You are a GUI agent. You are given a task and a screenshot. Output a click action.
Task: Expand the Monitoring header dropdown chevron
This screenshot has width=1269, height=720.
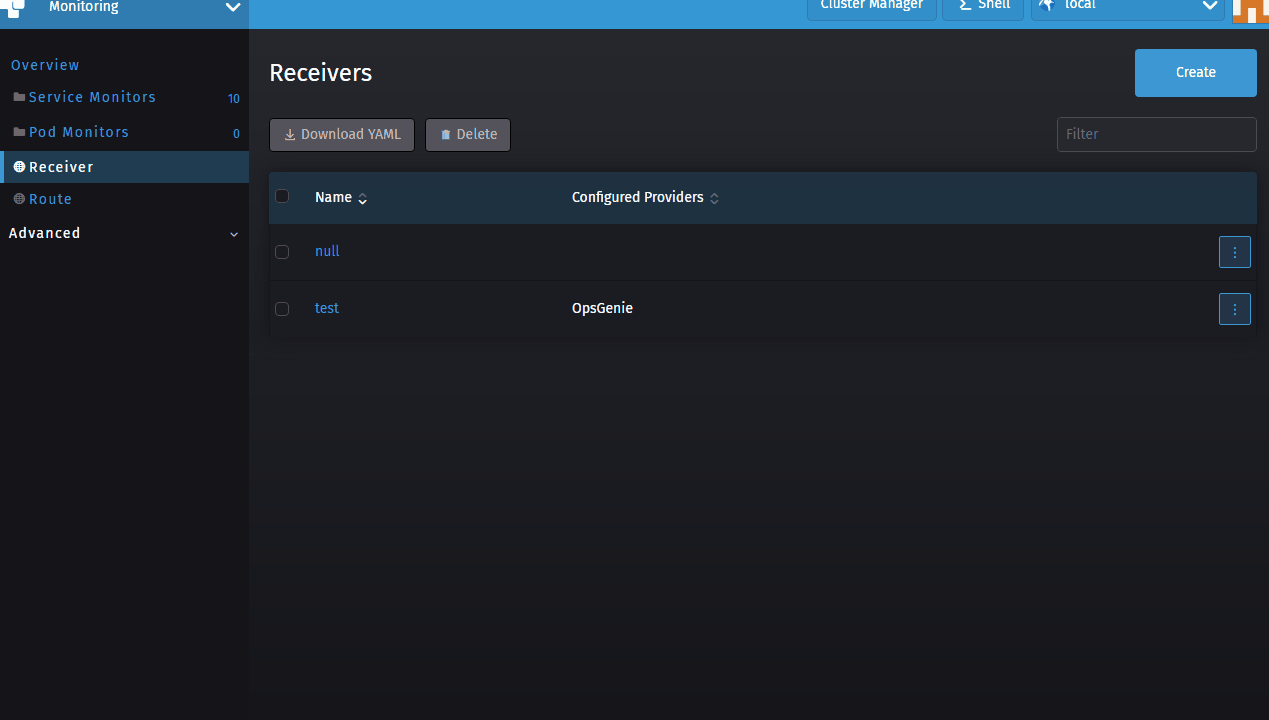point(233,7)
